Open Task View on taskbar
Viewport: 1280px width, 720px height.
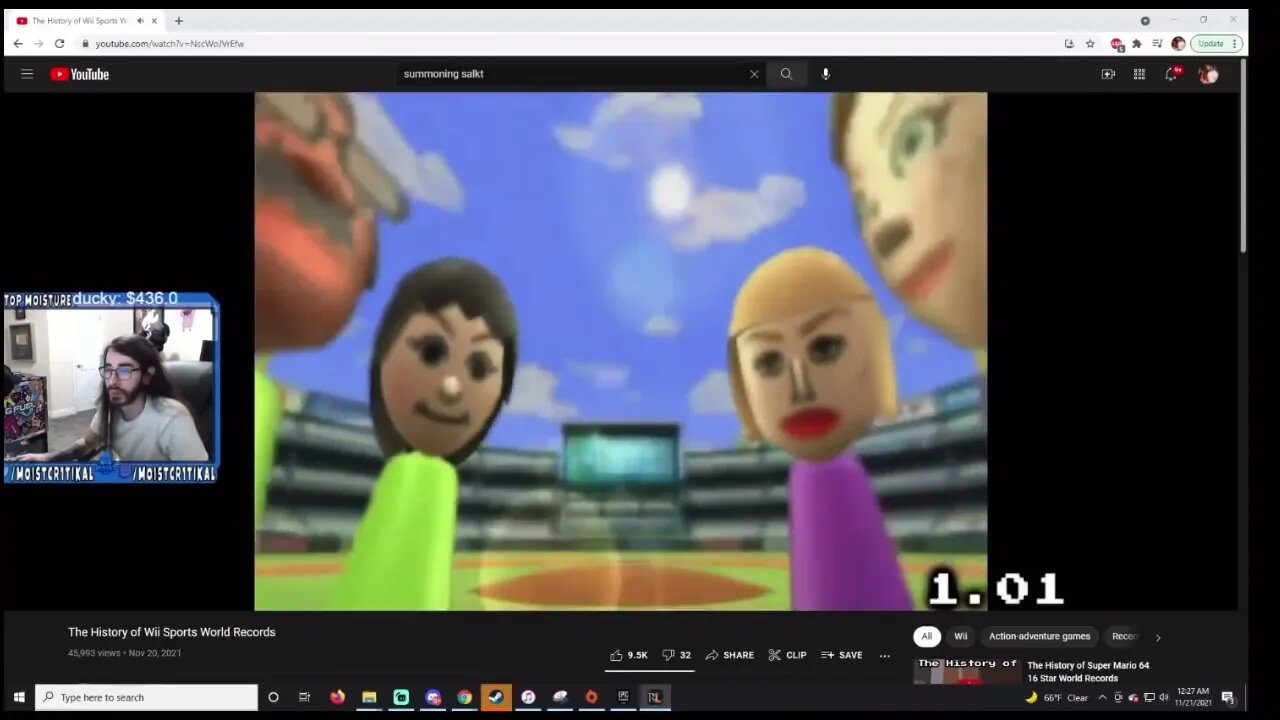(305, 697)
